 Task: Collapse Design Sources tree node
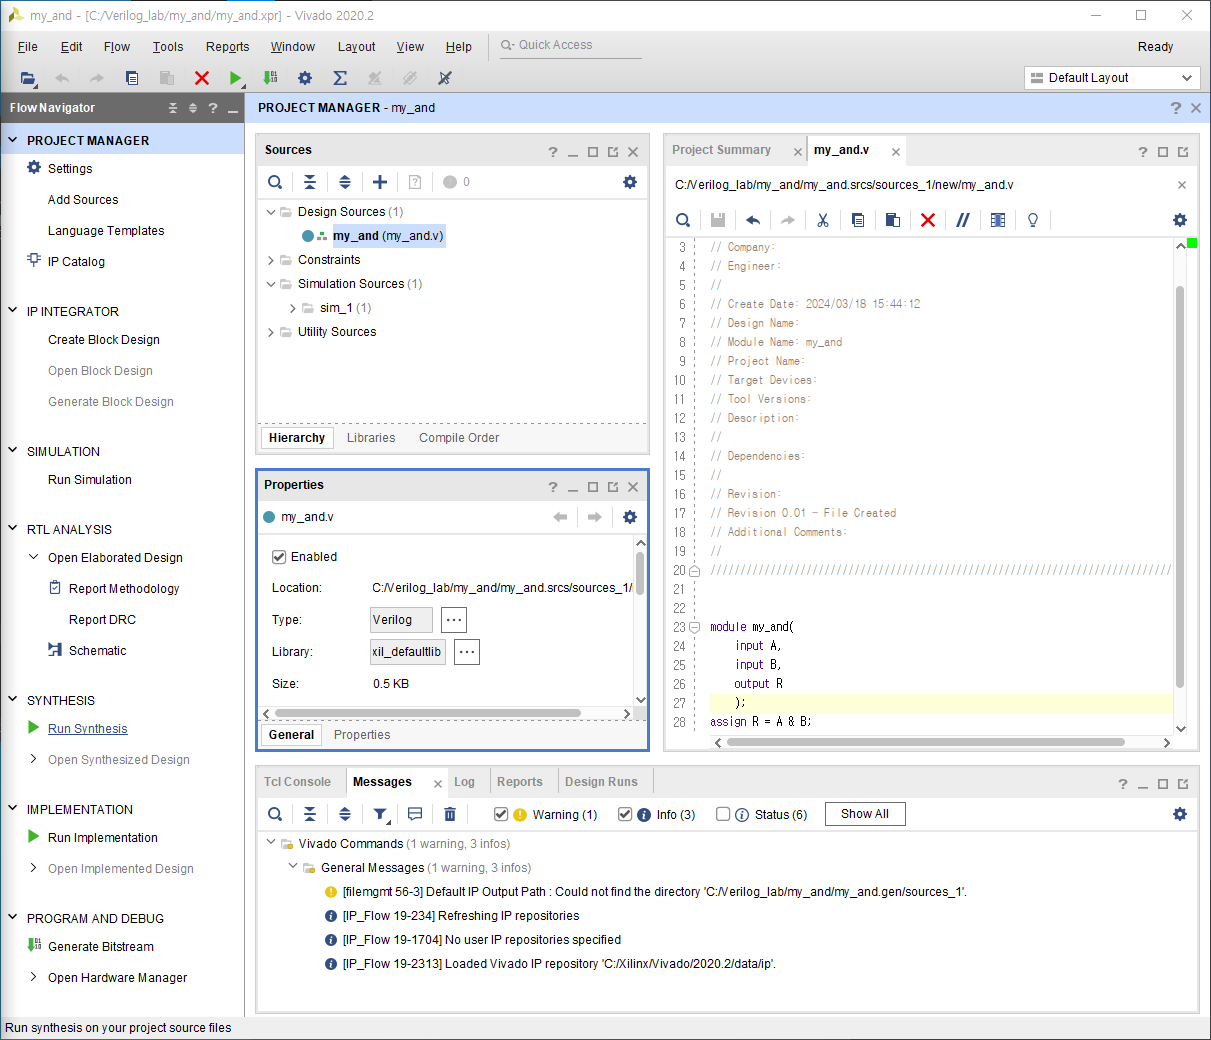[271, 212]
